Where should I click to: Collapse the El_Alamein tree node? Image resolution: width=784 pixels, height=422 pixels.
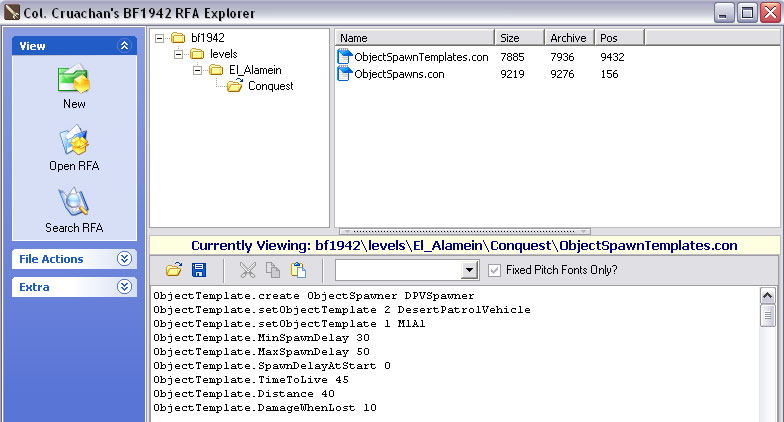tap(198, 70)
